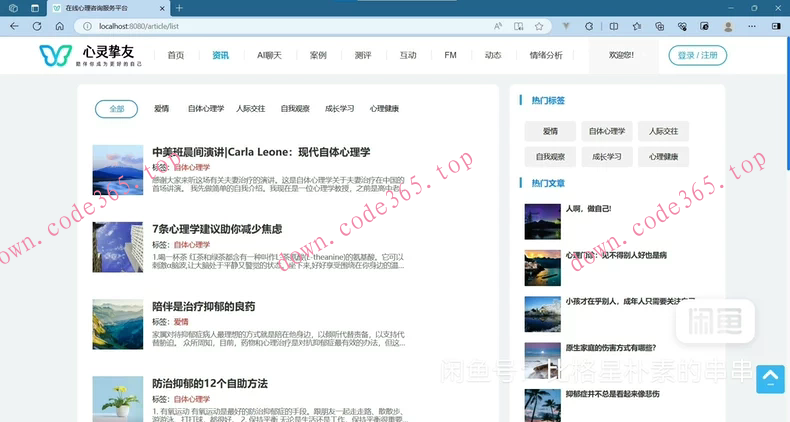This screenshot has height=422, width=790.
Task: Open Collections icon in toolbar
Action: [660, 26]
